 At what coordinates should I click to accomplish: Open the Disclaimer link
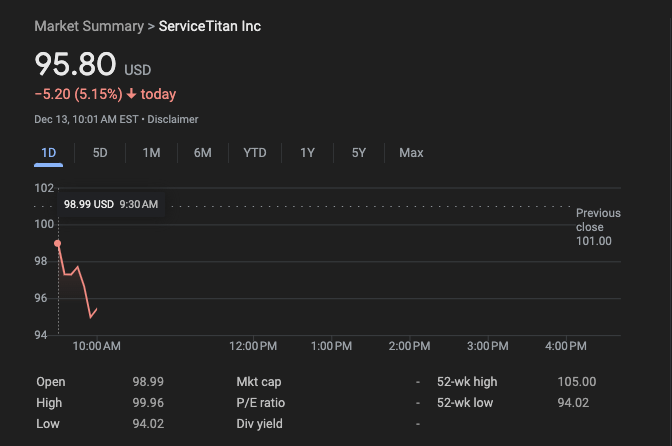point(173,119)
